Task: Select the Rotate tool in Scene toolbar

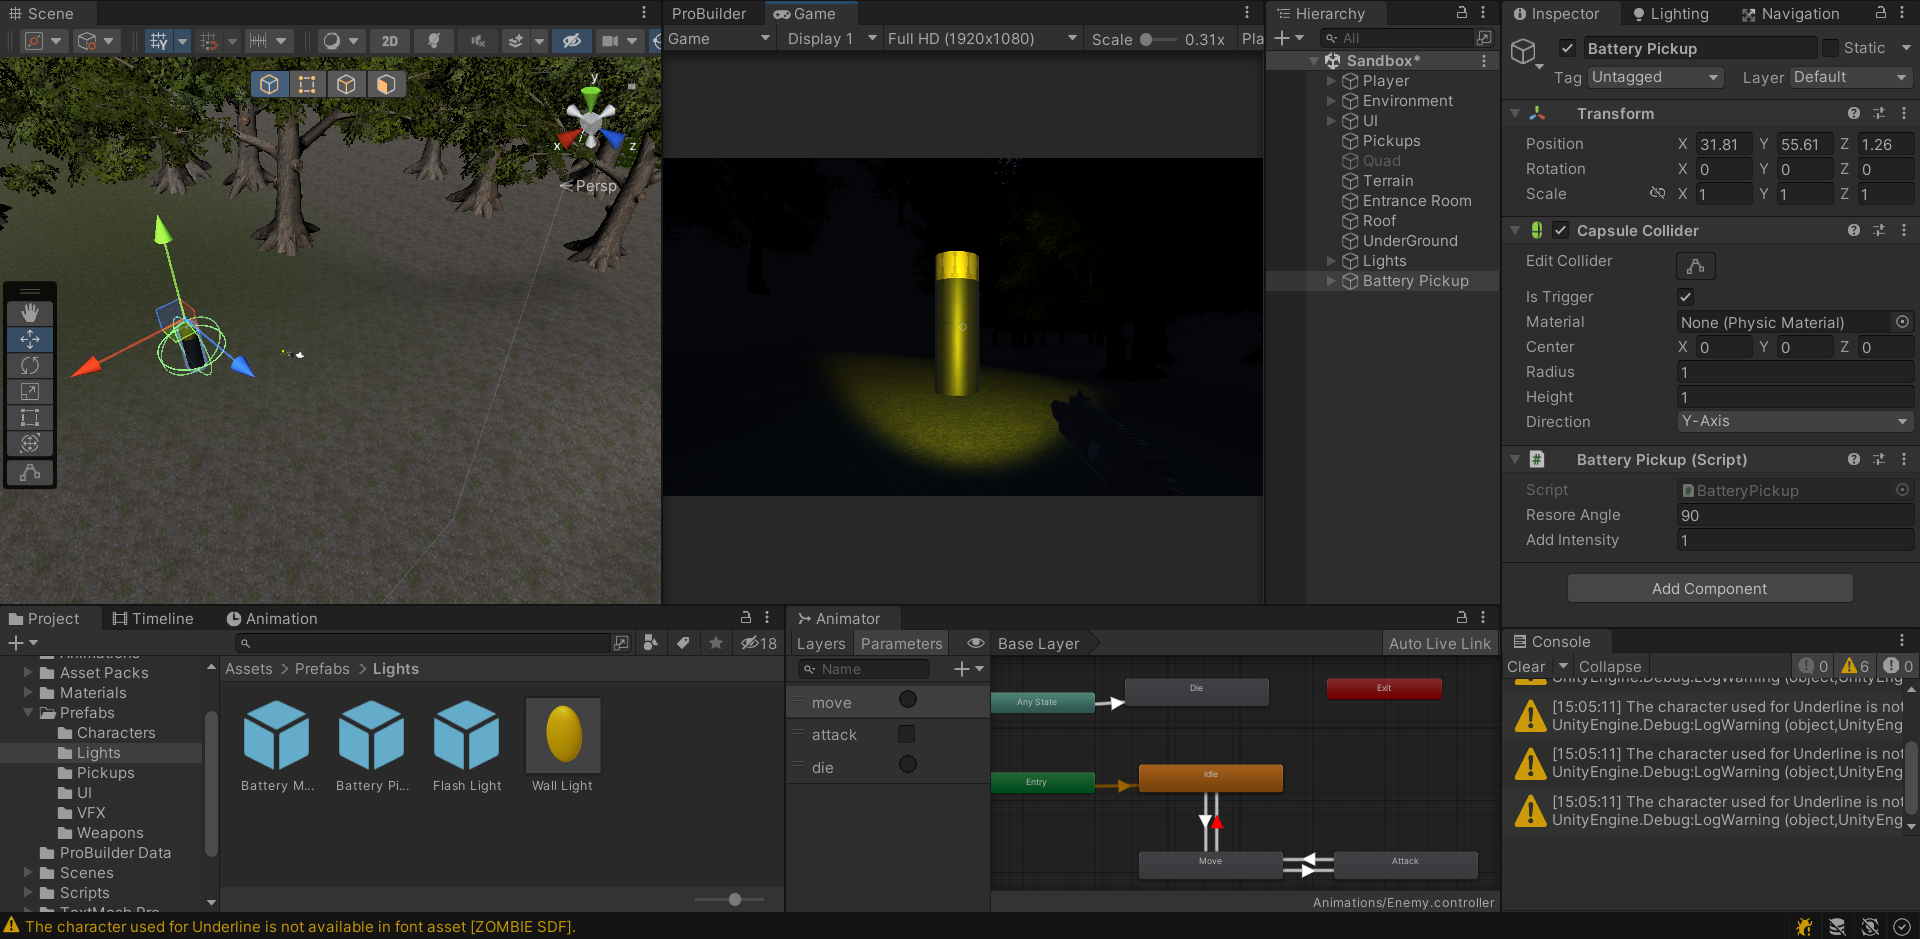Action: point(30,365)
